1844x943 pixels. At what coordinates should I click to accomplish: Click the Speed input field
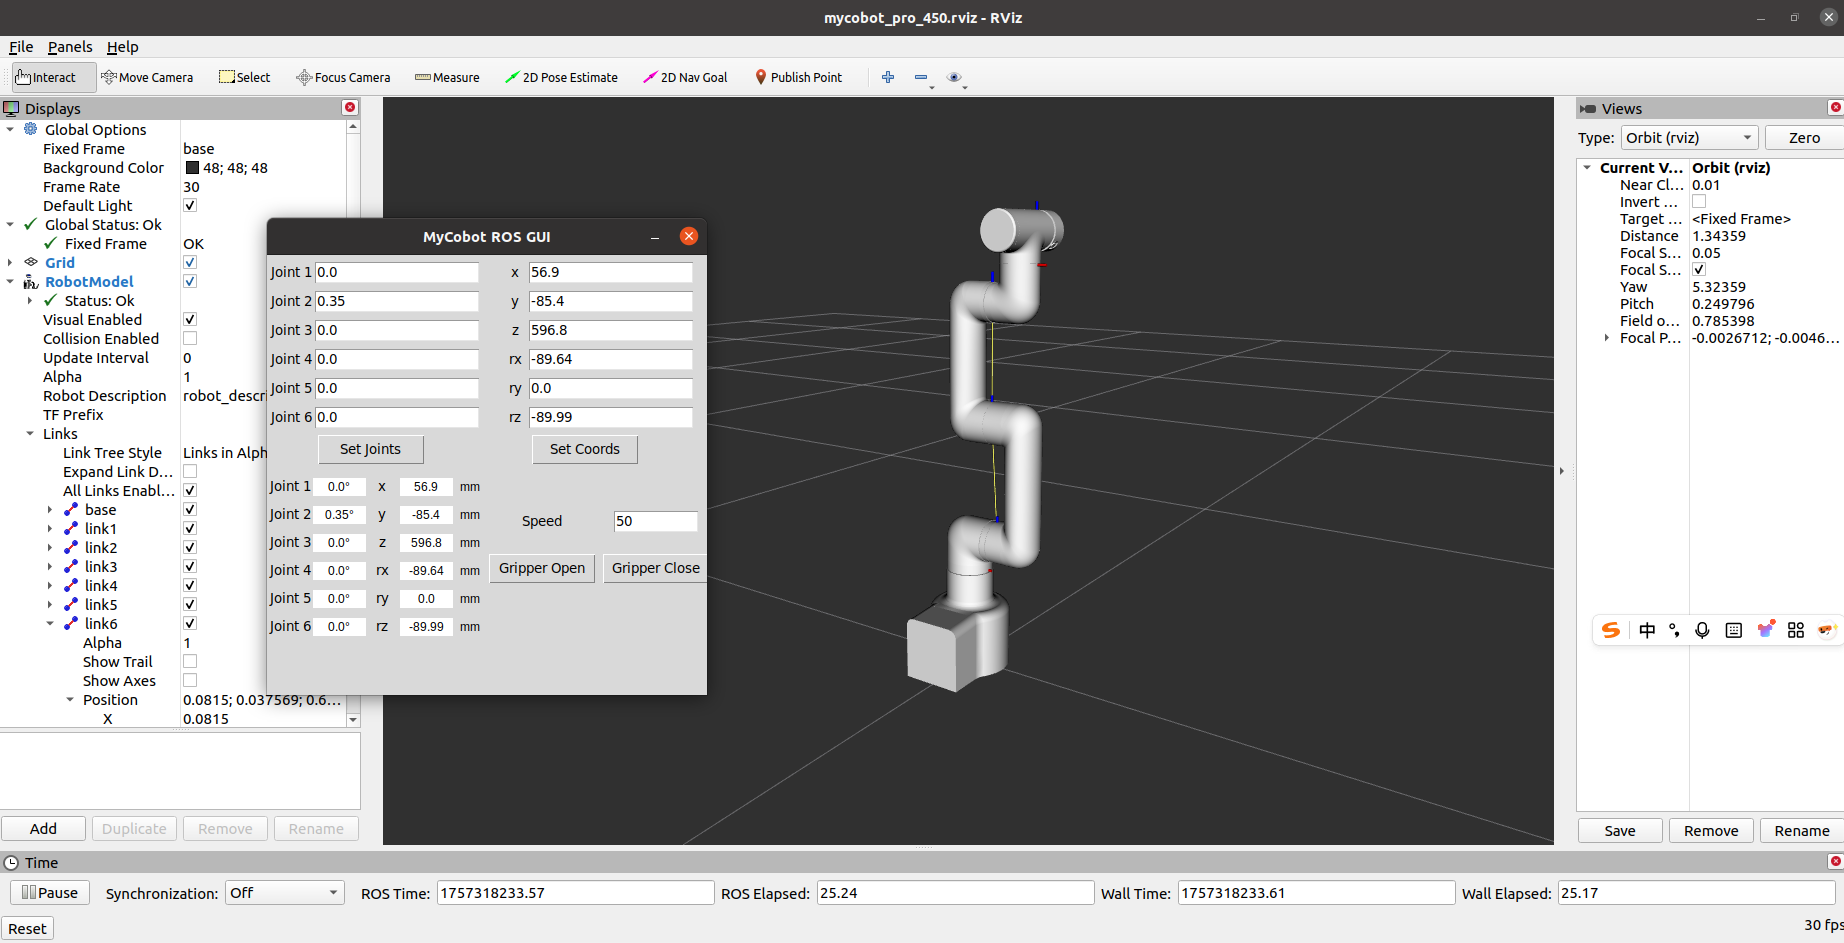click(x=654, y=521)
